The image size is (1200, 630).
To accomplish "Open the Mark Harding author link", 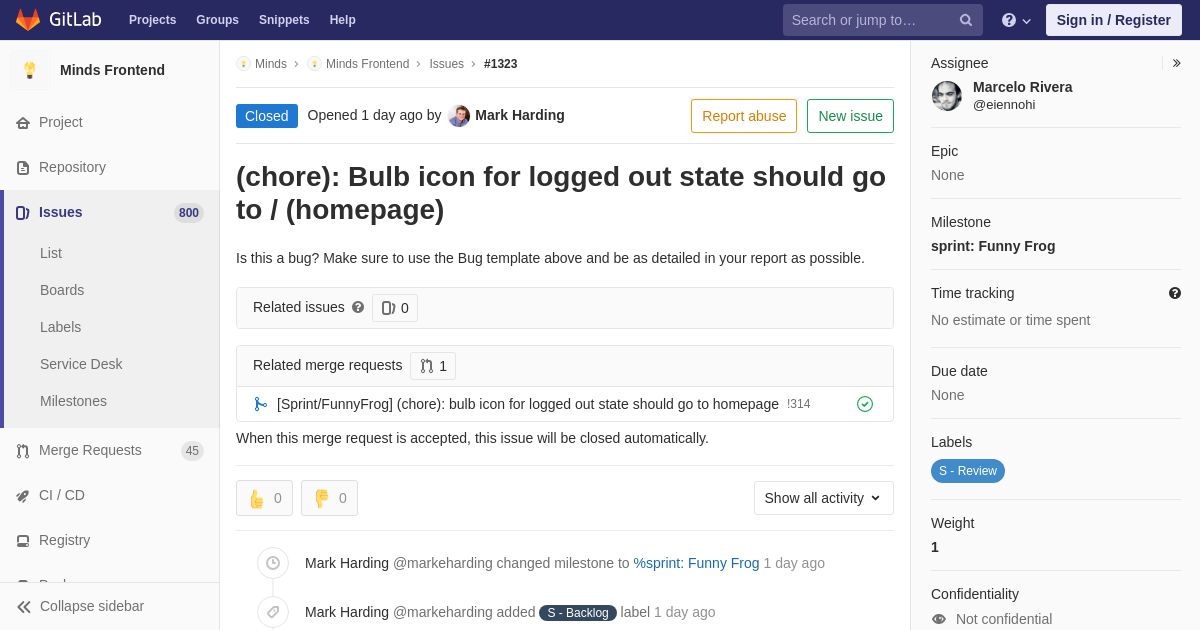I will [x=520, y=115].
